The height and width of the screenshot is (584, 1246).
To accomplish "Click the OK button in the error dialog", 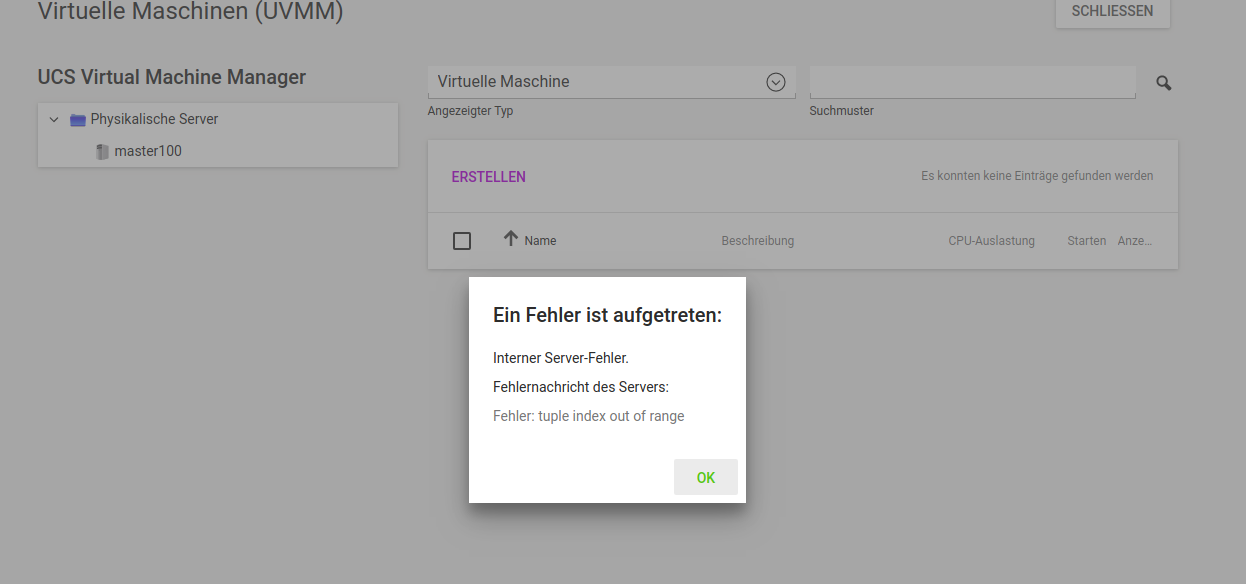I will (x=705, y=477).
